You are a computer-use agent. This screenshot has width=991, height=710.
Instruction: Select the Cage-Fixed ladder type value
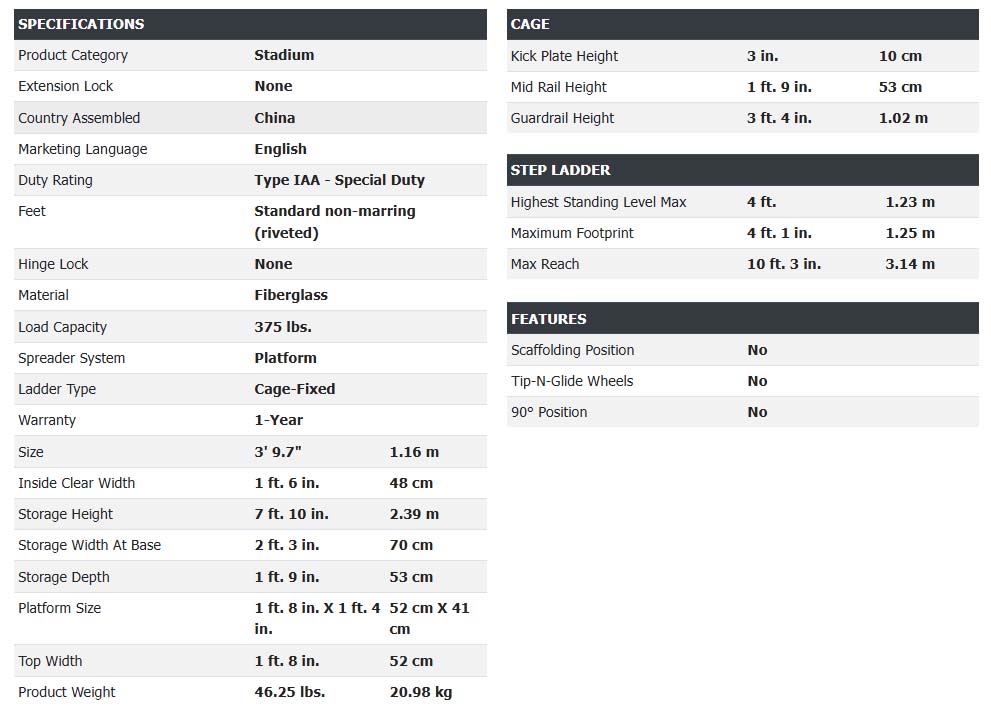pyautogui.click(x=295, y=389)
